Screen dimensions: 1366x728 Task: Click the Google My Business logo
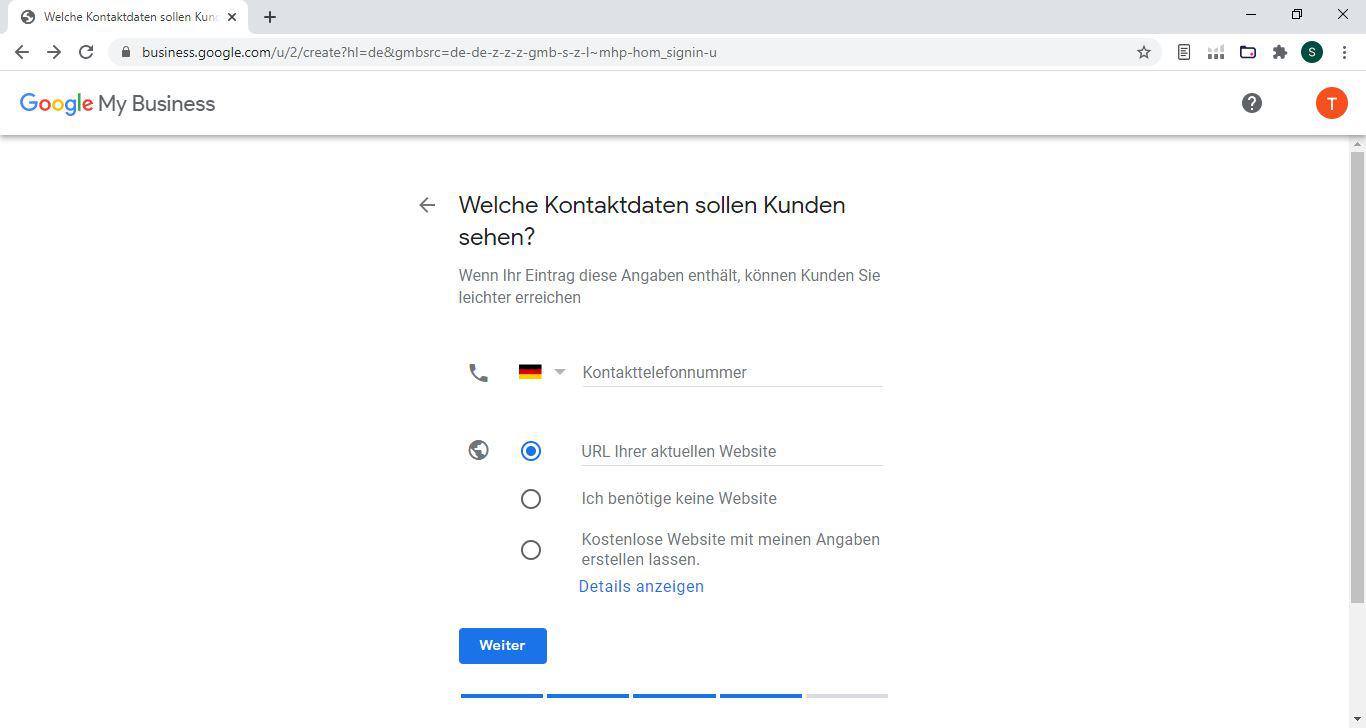(117, 104)
